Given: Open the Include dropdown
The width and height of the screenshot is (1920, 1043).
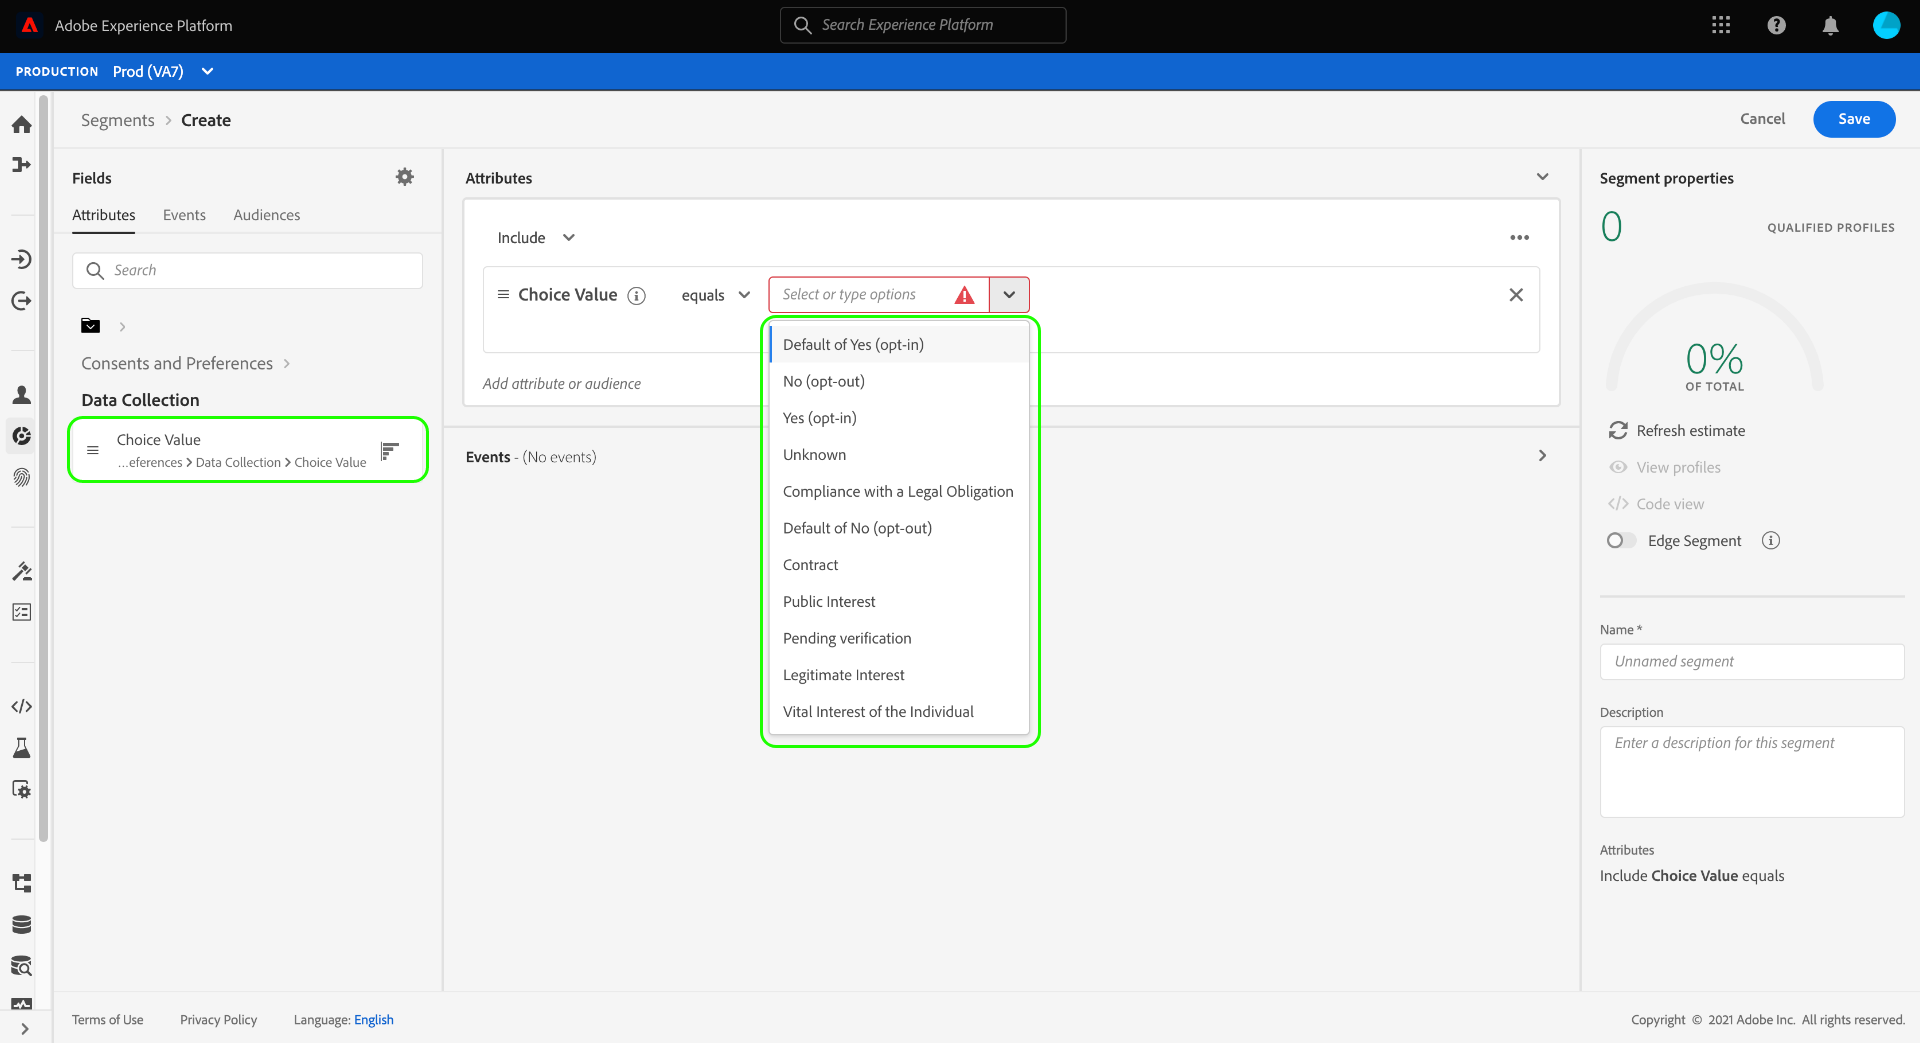Looking at the screenshot, I should tap(536, 238).
